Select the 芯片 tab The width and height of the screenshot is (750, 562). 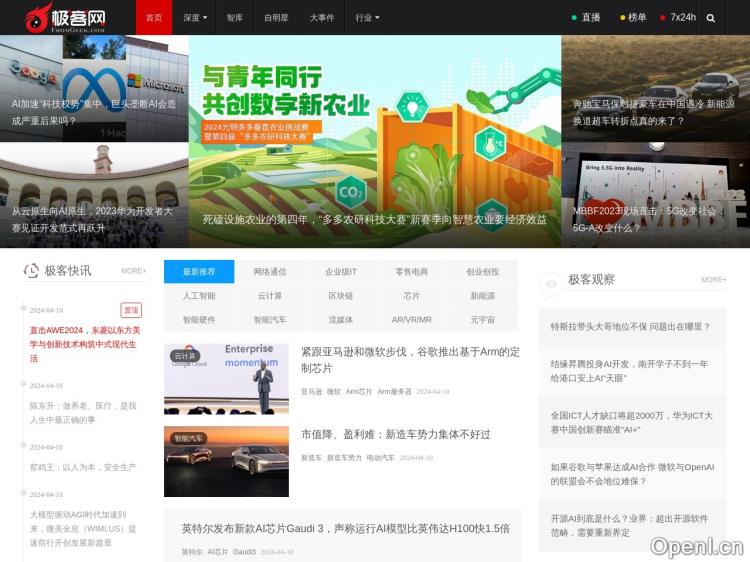coord(411,296)
